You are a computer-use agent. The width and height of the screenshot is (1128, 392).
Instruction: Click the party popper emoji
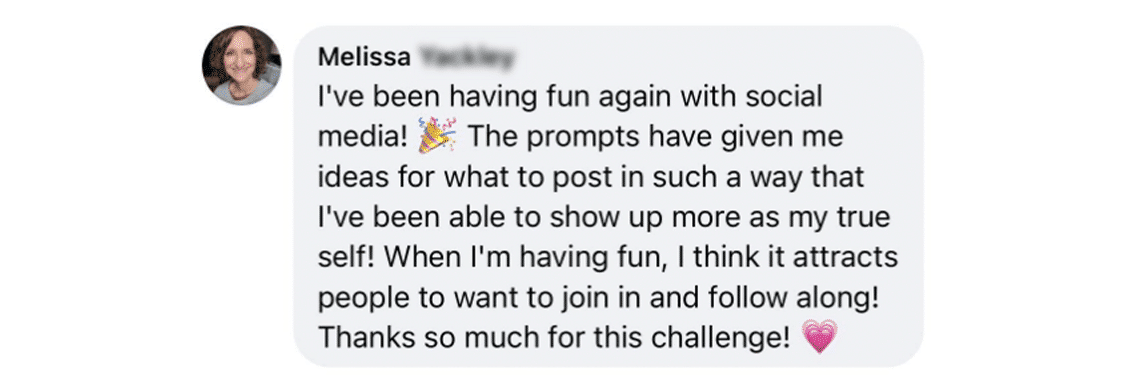(437, 137)
